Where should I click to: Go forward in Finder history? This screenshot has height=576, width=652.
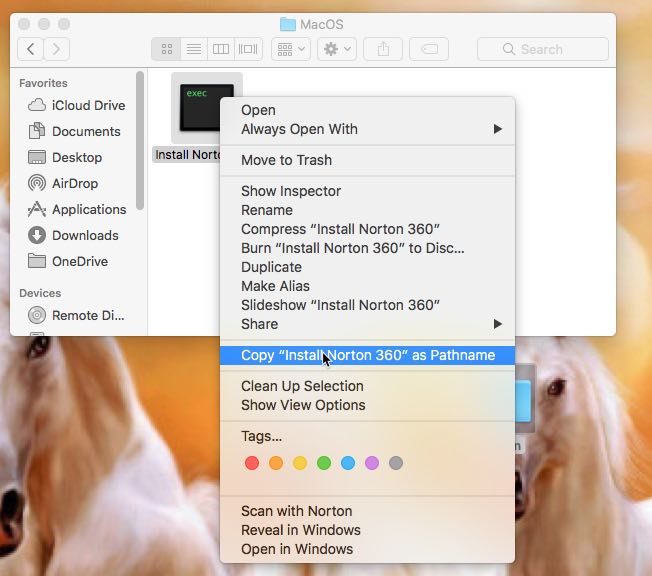point(57,49)
